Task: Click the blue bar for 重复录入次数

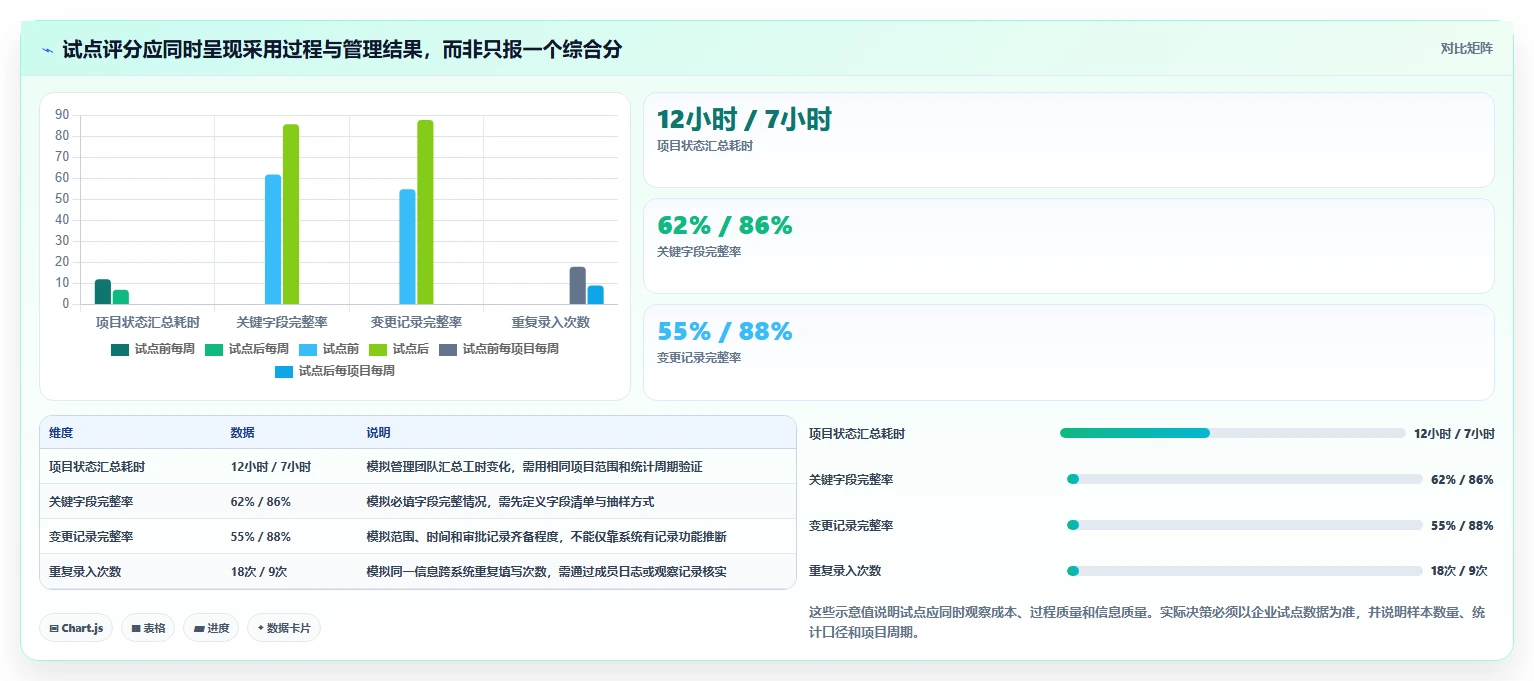Action: [596, 295]
